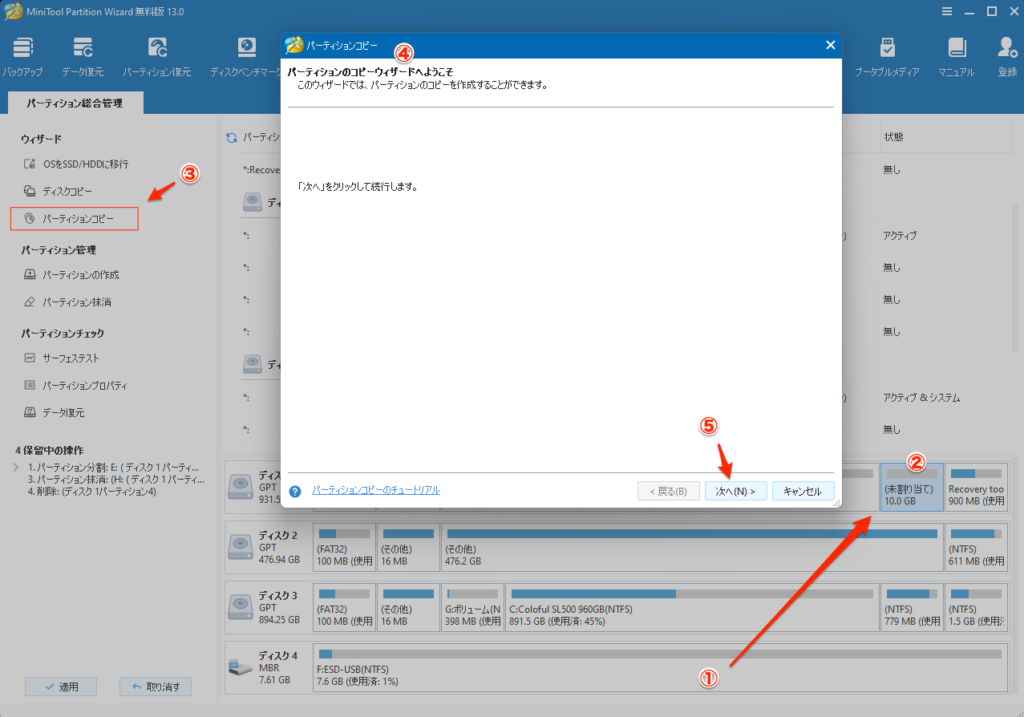
Task: Open the ブータブルメディア tool
Action: [886, 56]
